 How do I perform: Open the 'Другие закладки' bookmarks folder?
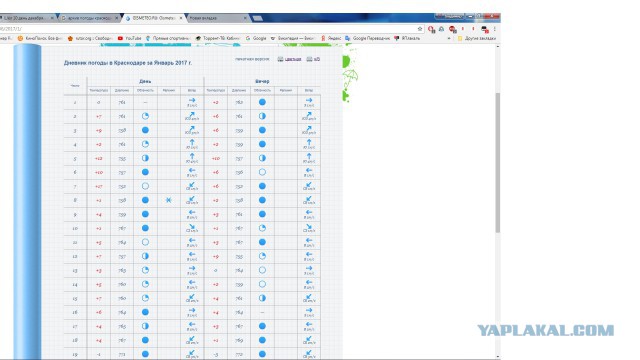pos(476,38)
